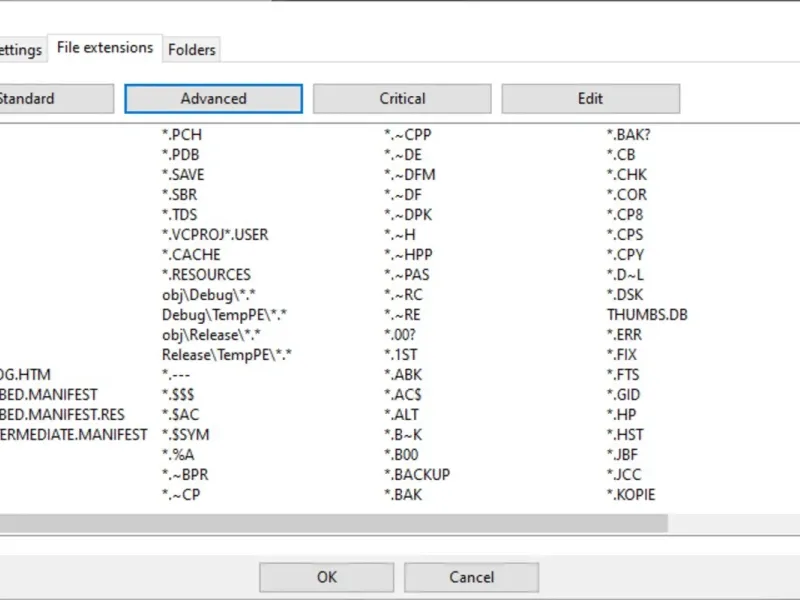Select the *.PCH extension entry

[x=188, y=134]
